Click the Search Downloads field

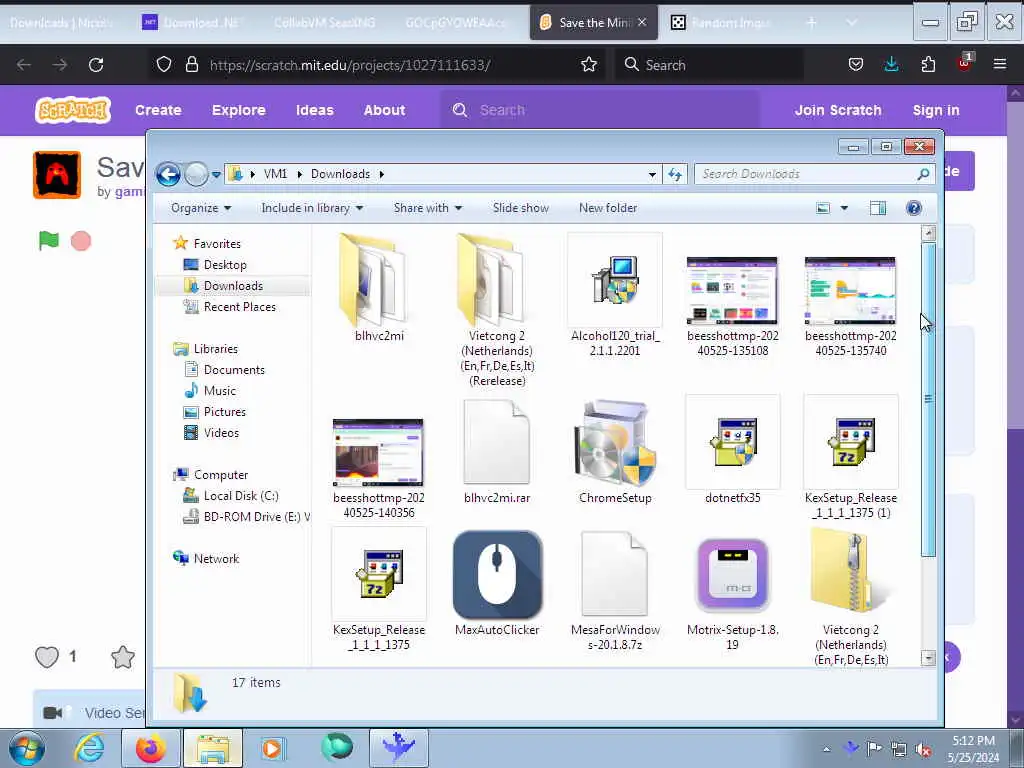[814, 174]
